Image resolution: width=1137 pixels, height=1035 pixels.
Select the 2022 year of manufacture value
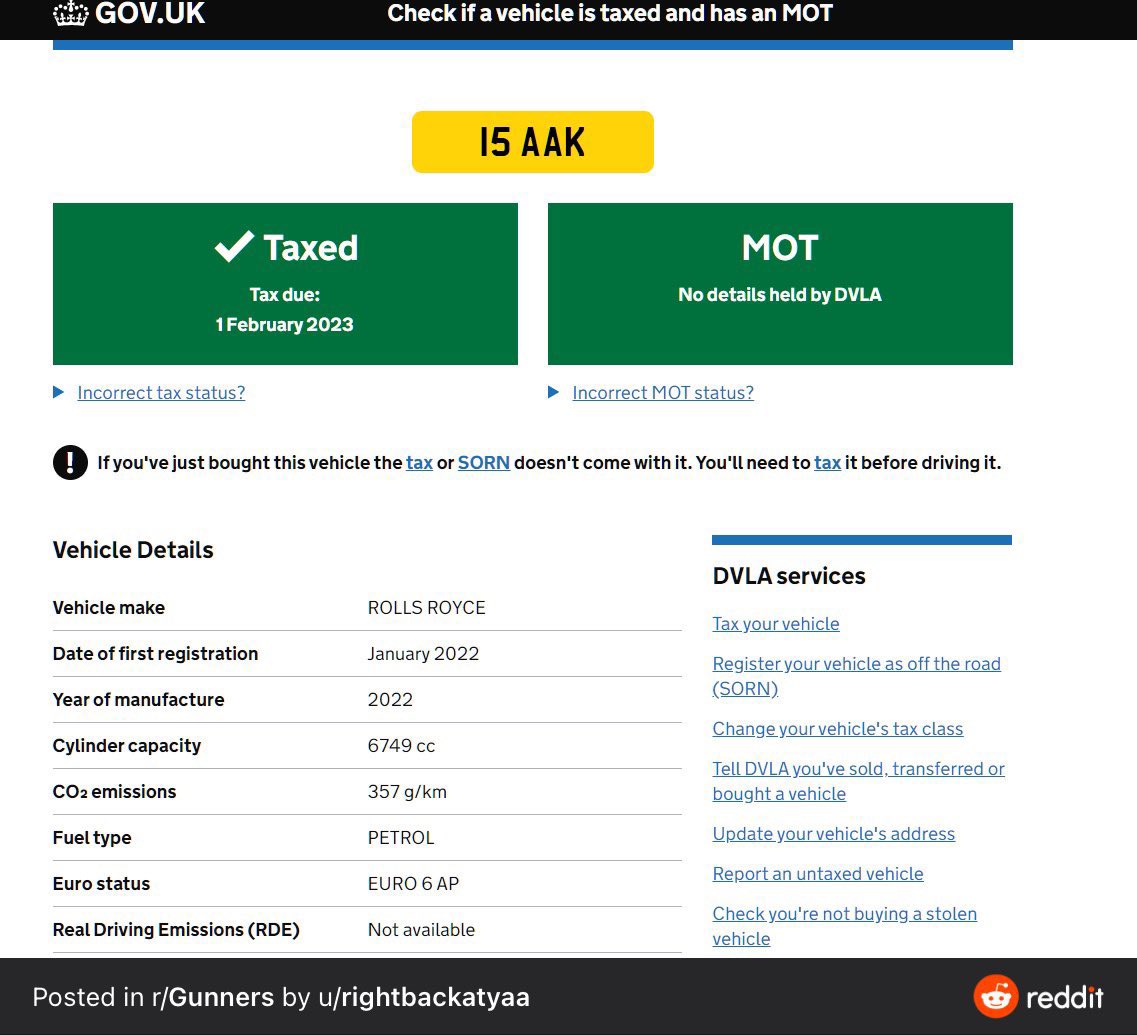(x=390, y=700)
